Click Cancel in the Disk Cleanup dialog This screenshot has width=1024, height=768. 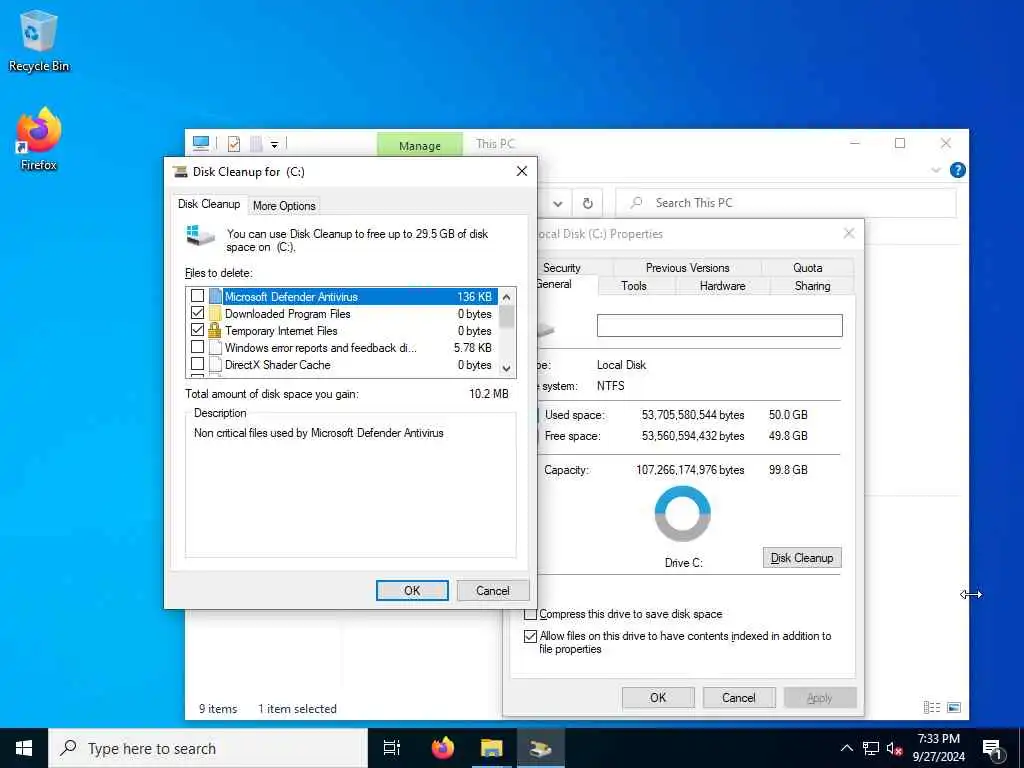click(492, 590)
